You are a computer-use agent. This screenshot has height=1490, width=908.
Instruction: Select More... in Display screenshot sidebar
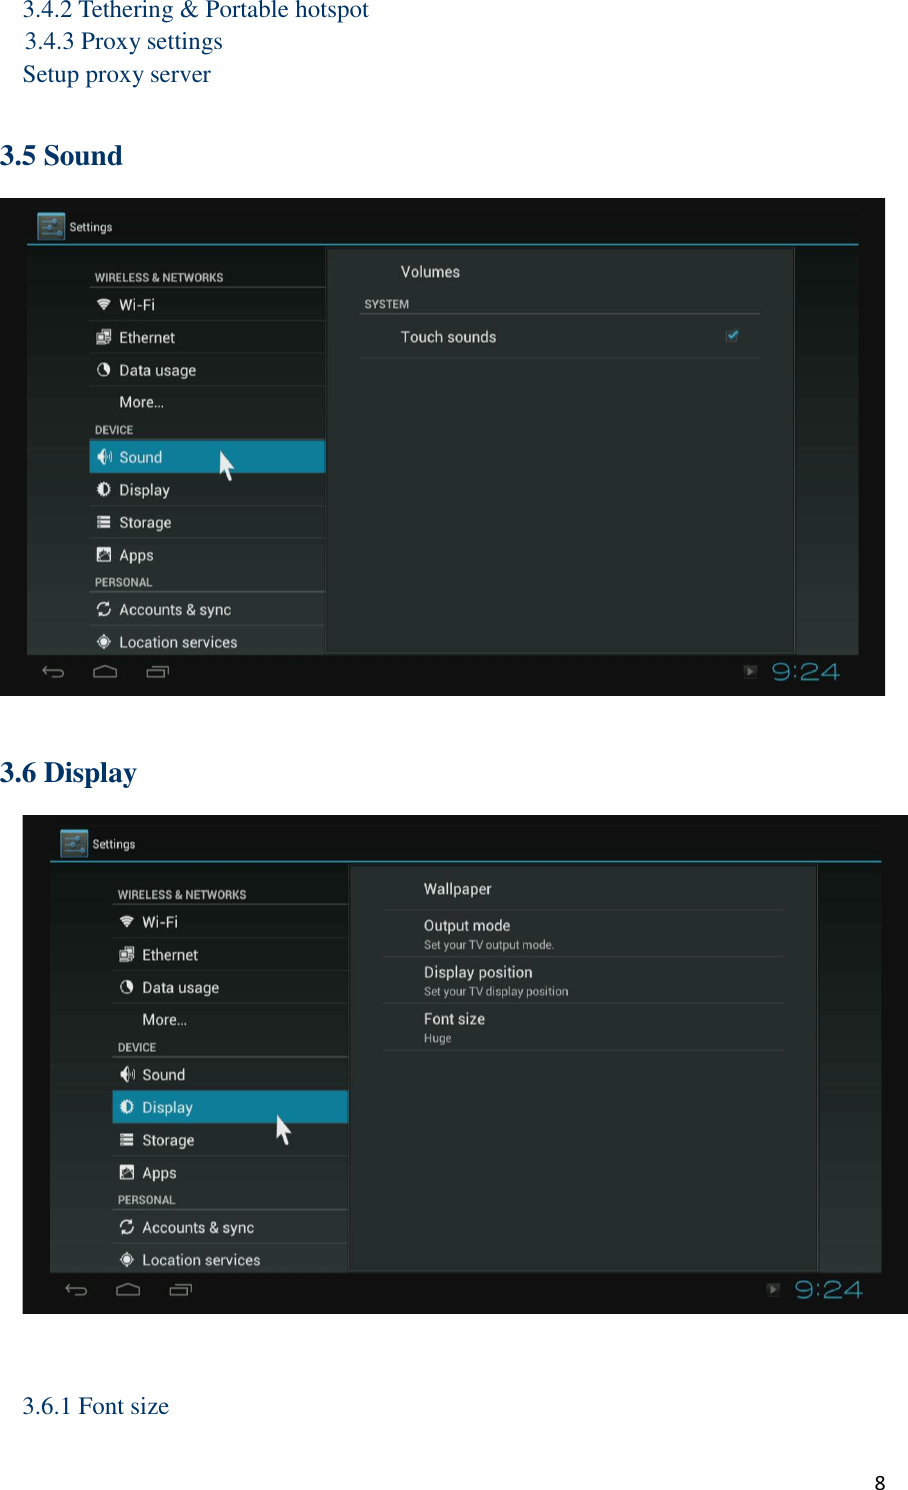click(164, 1020)
